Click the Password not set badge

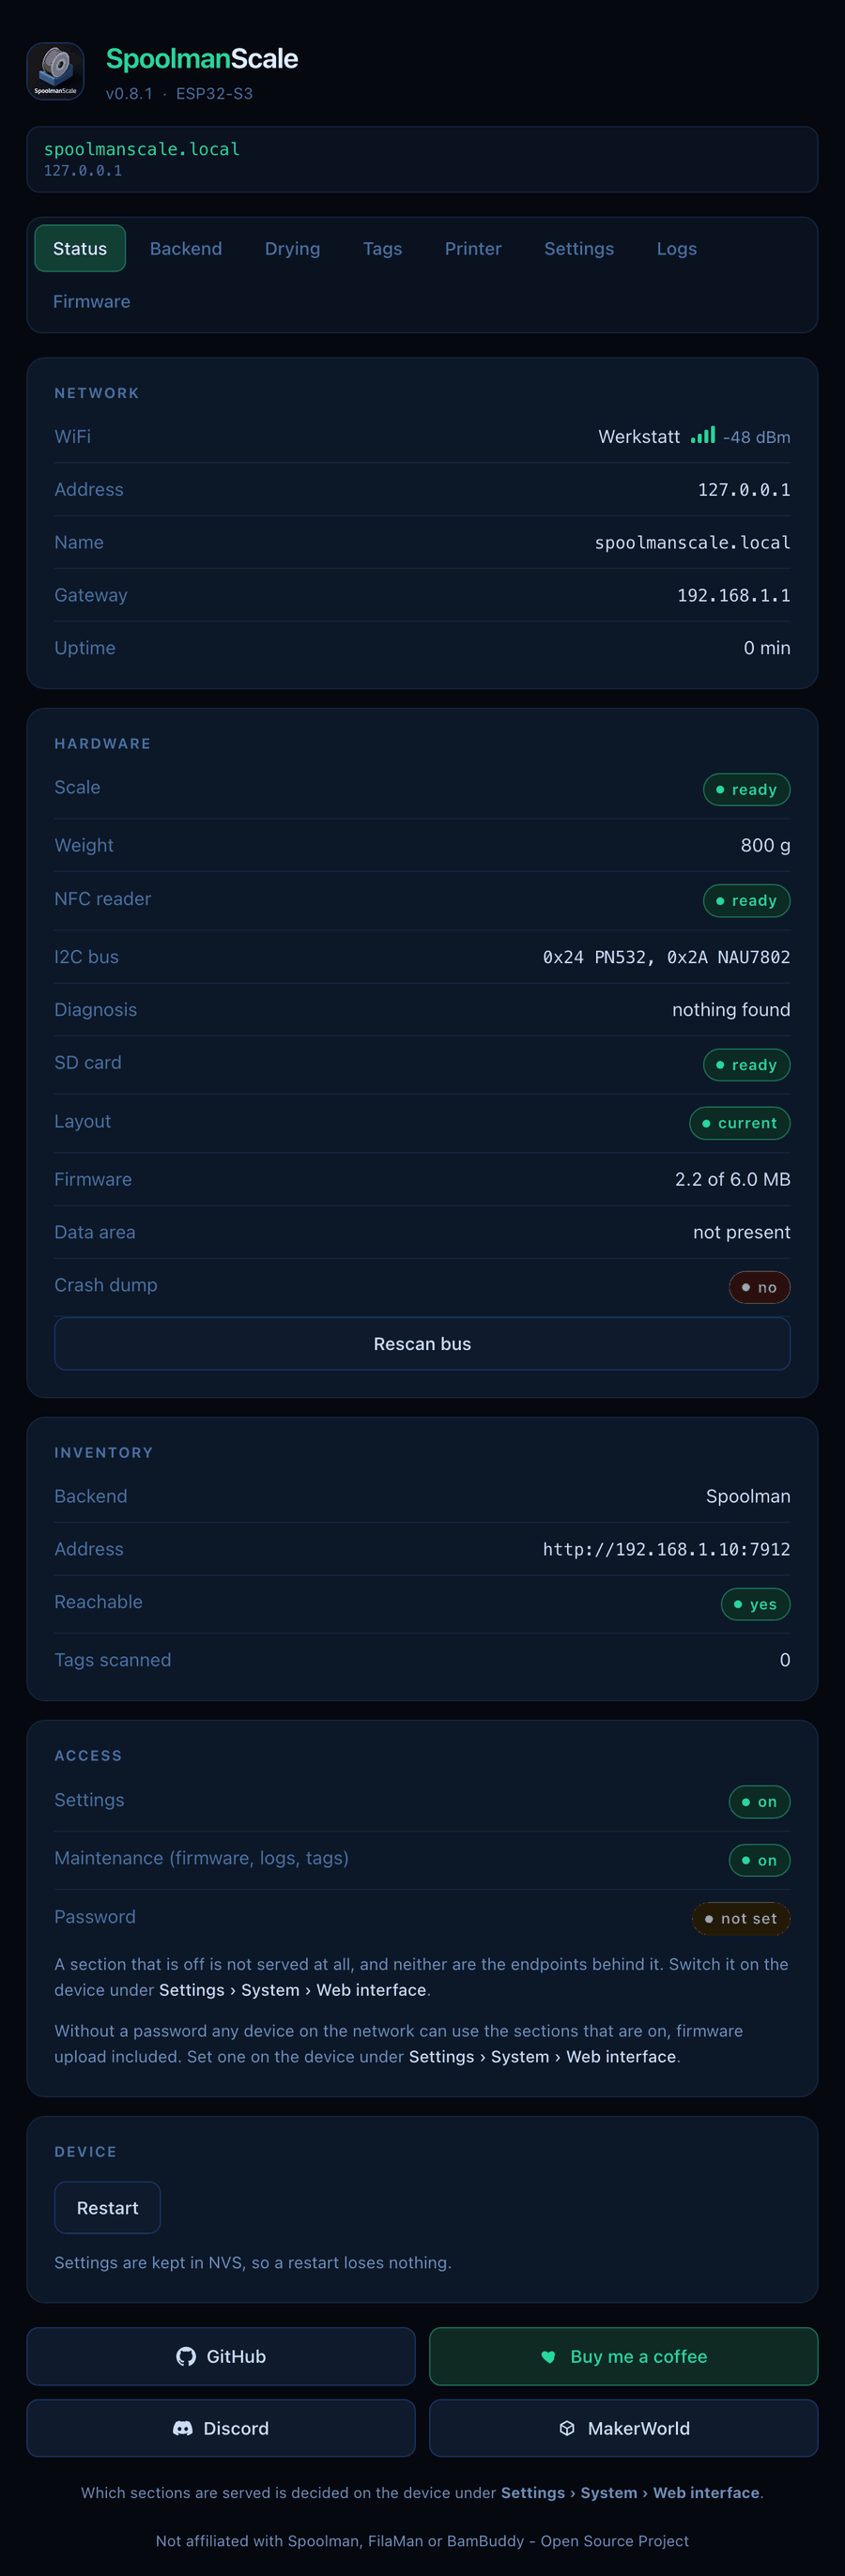(741, 1918)
